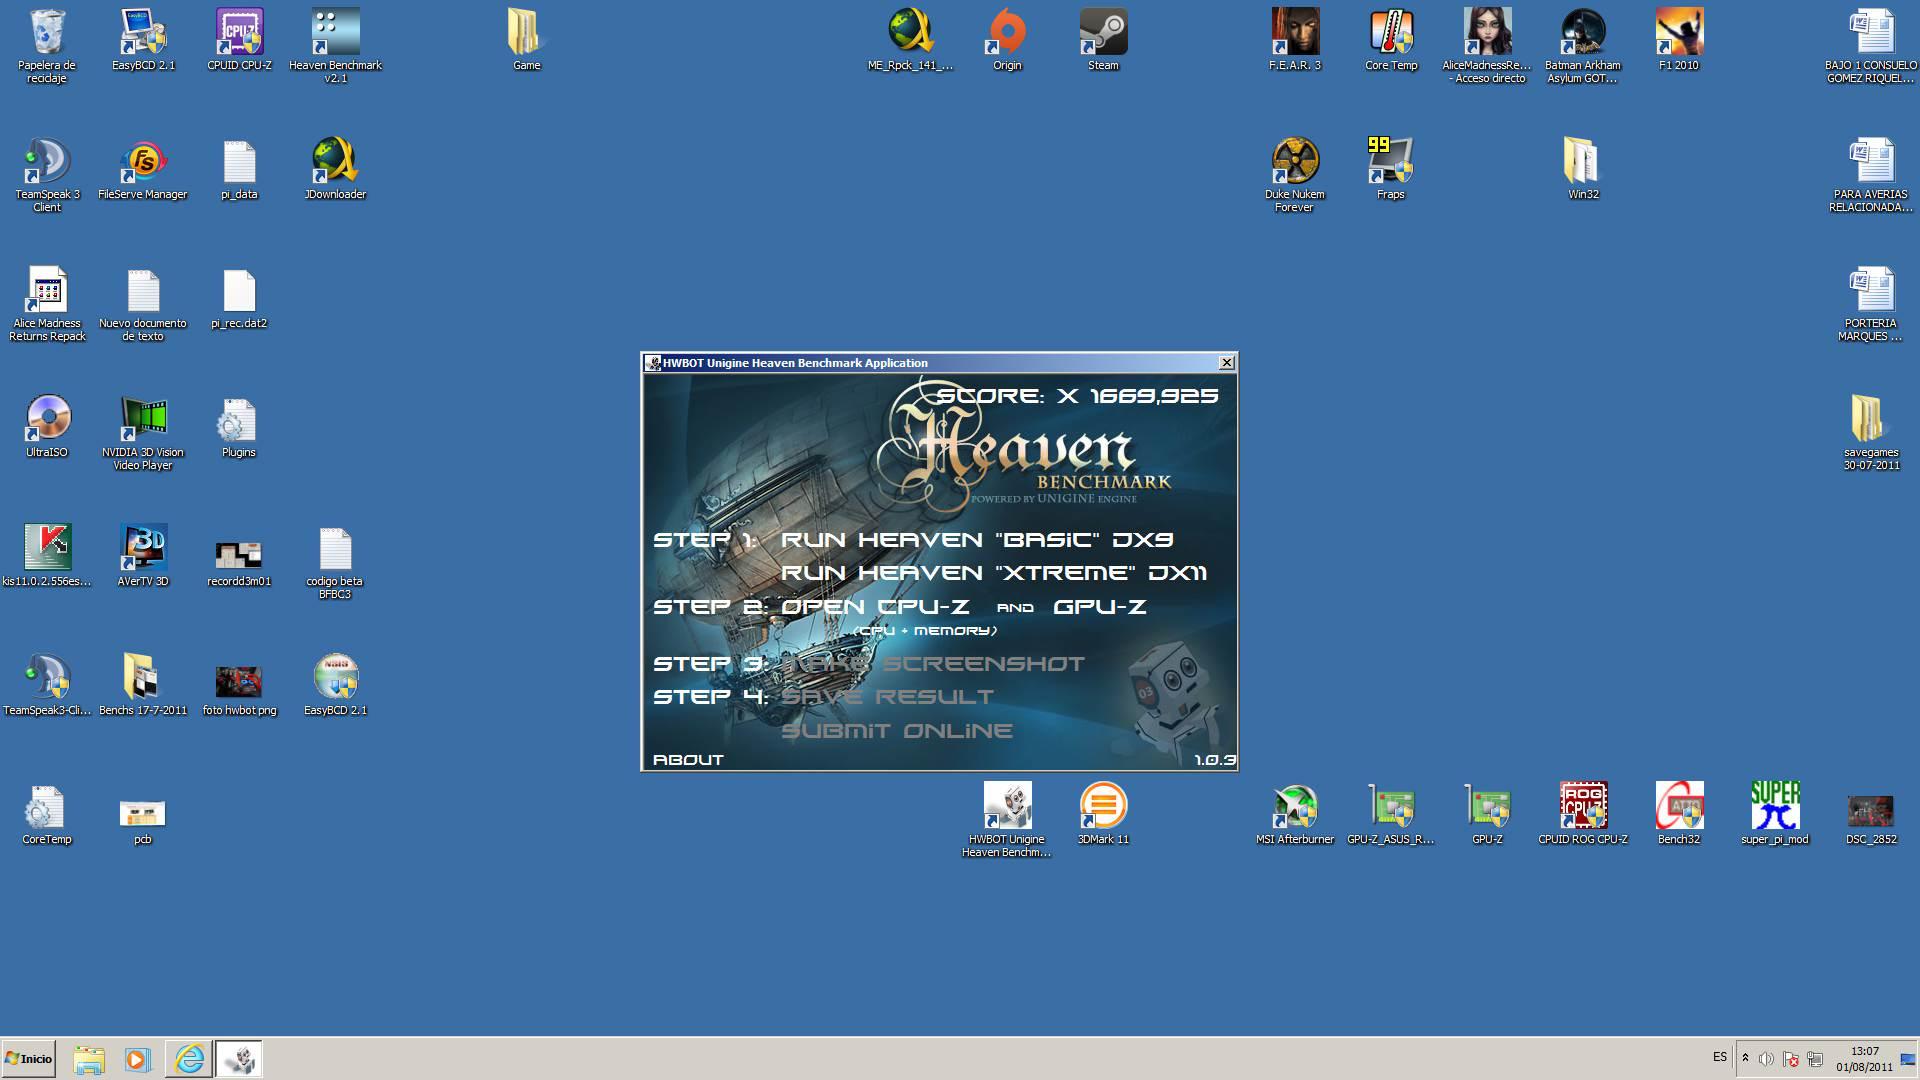Switch to Internet Explorer on taskbar
1920x1080 pixels.
pyautogui.click(x=189, y=1059)
